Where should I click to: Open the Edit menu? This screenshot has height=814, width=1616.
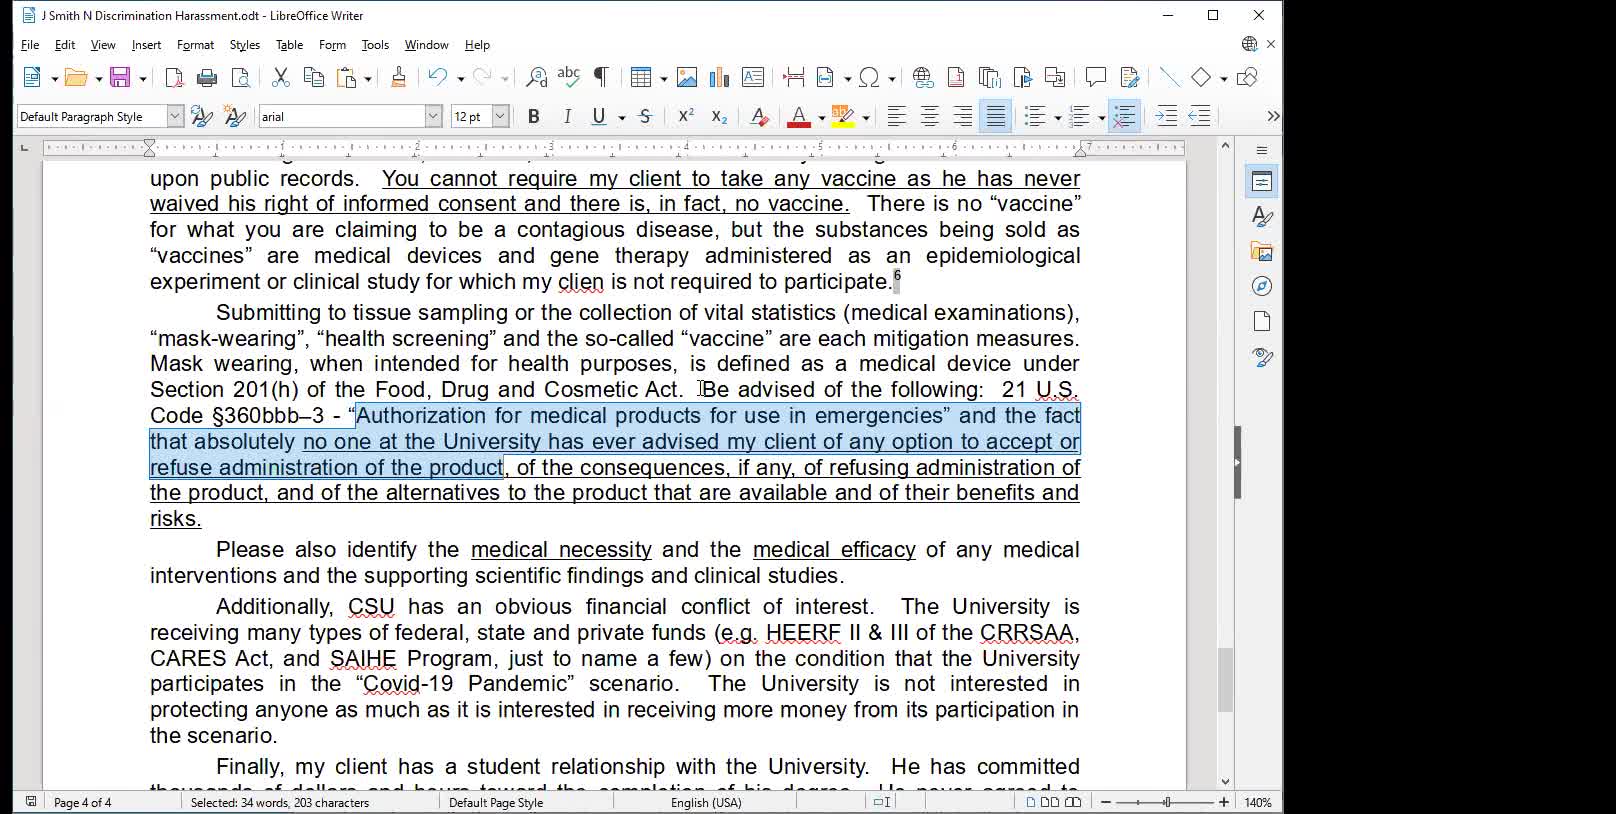click(65, 45)
